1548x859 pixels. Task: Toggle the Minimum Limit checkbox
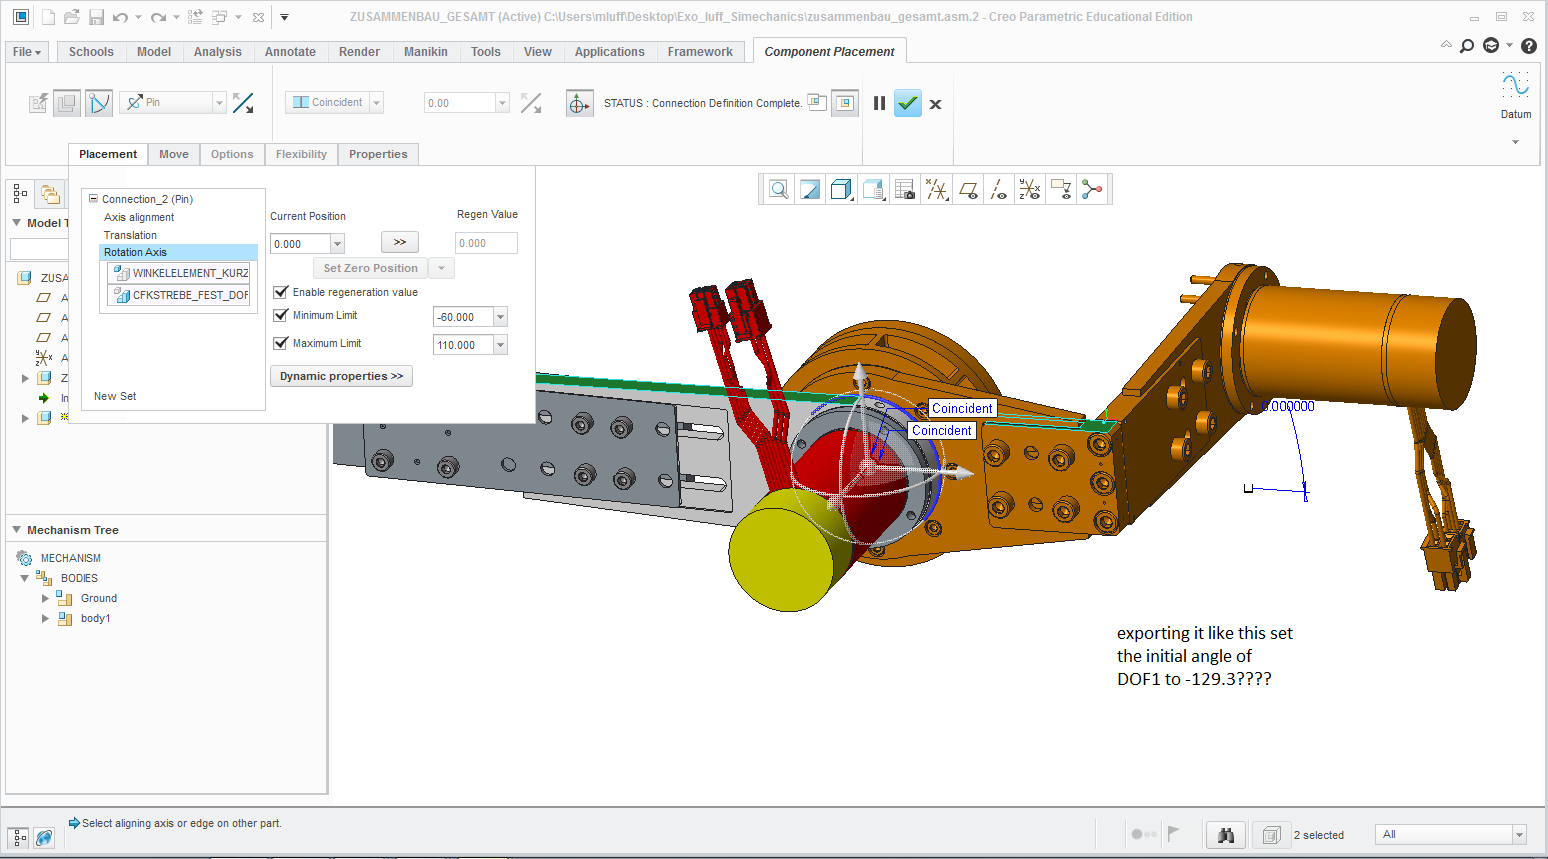[x=281, y=315]
